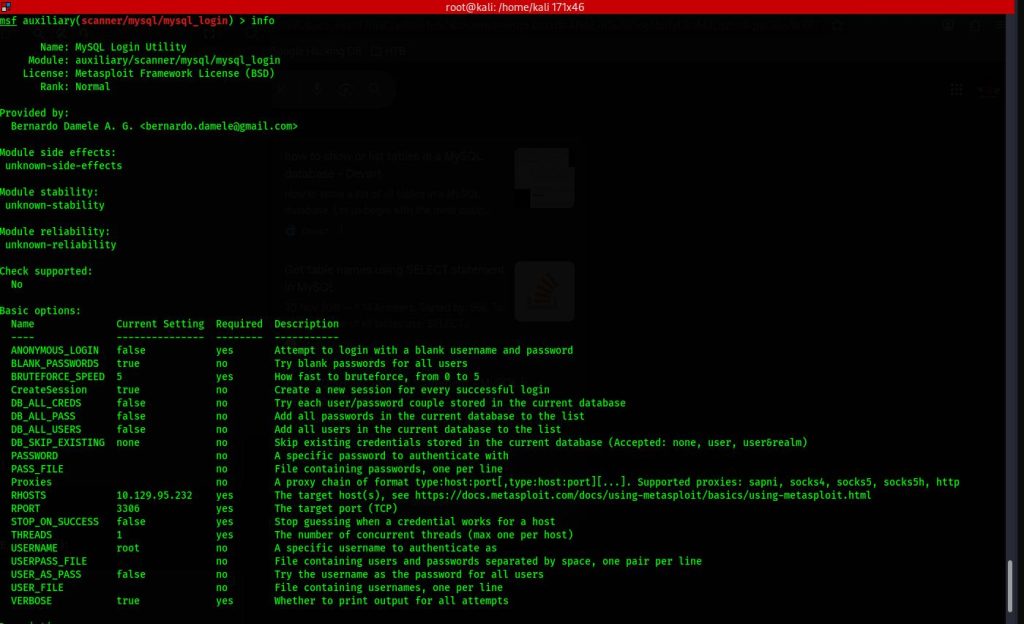Click the BLANK_PASSWORDS option name
This screenshot has height=624, width=1024.
54,364
